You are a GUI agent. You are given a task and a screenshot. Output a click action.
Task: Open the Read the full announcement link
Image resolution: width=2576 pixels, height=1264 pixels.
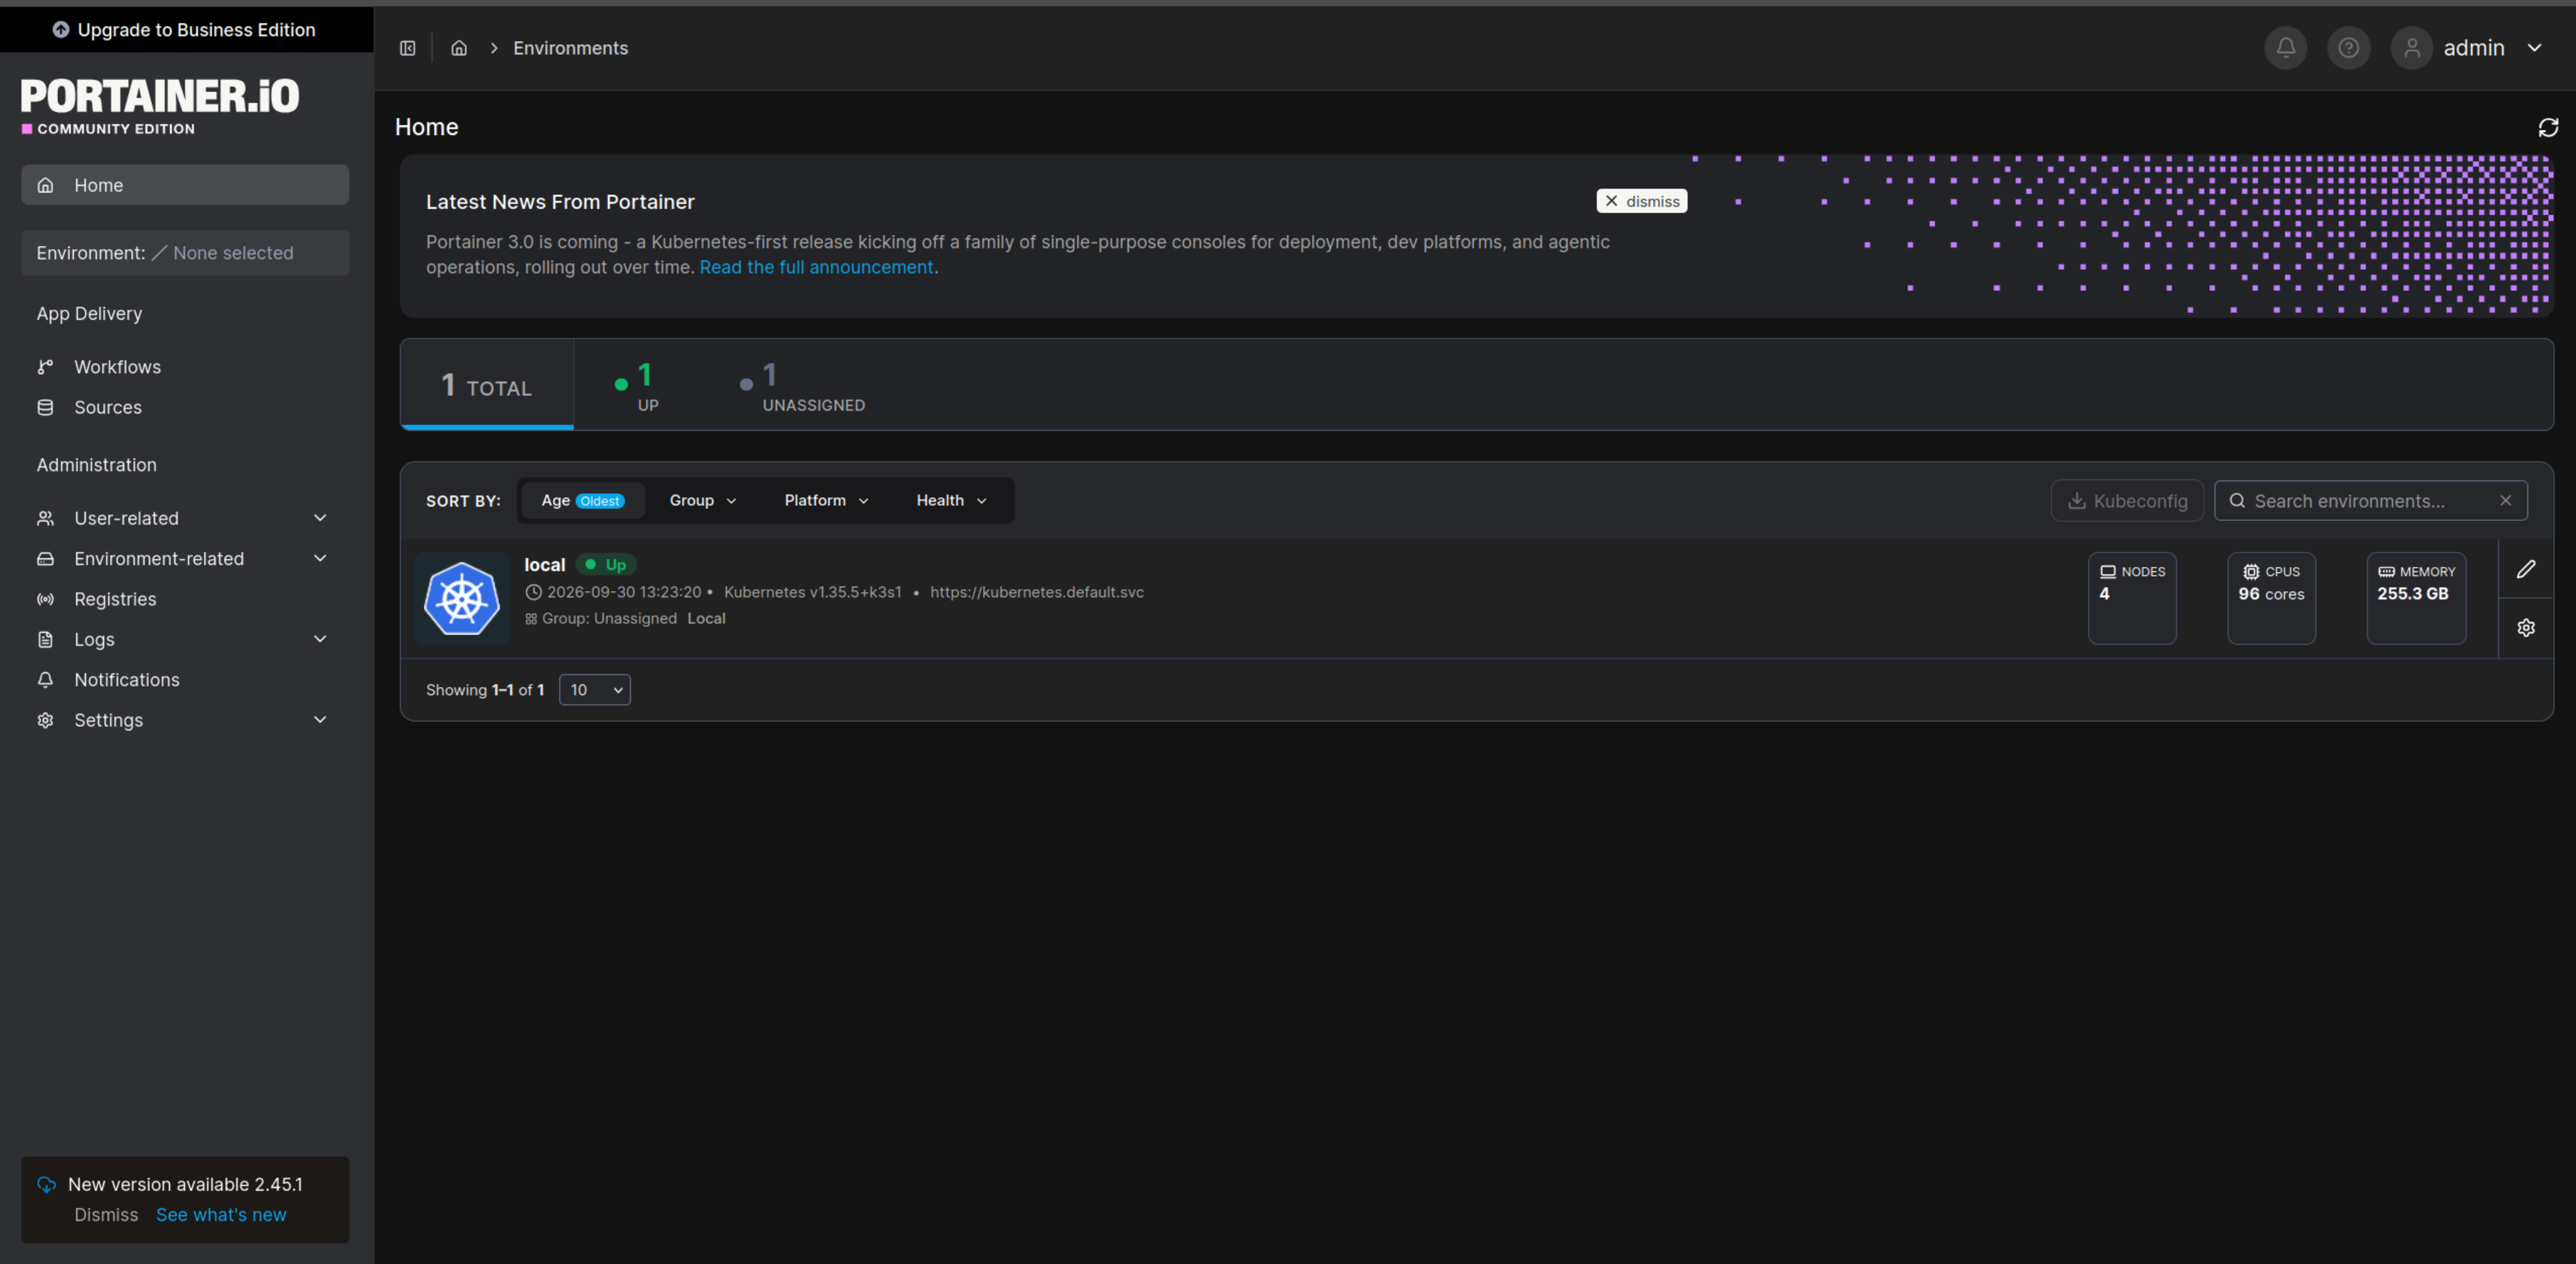816,267
